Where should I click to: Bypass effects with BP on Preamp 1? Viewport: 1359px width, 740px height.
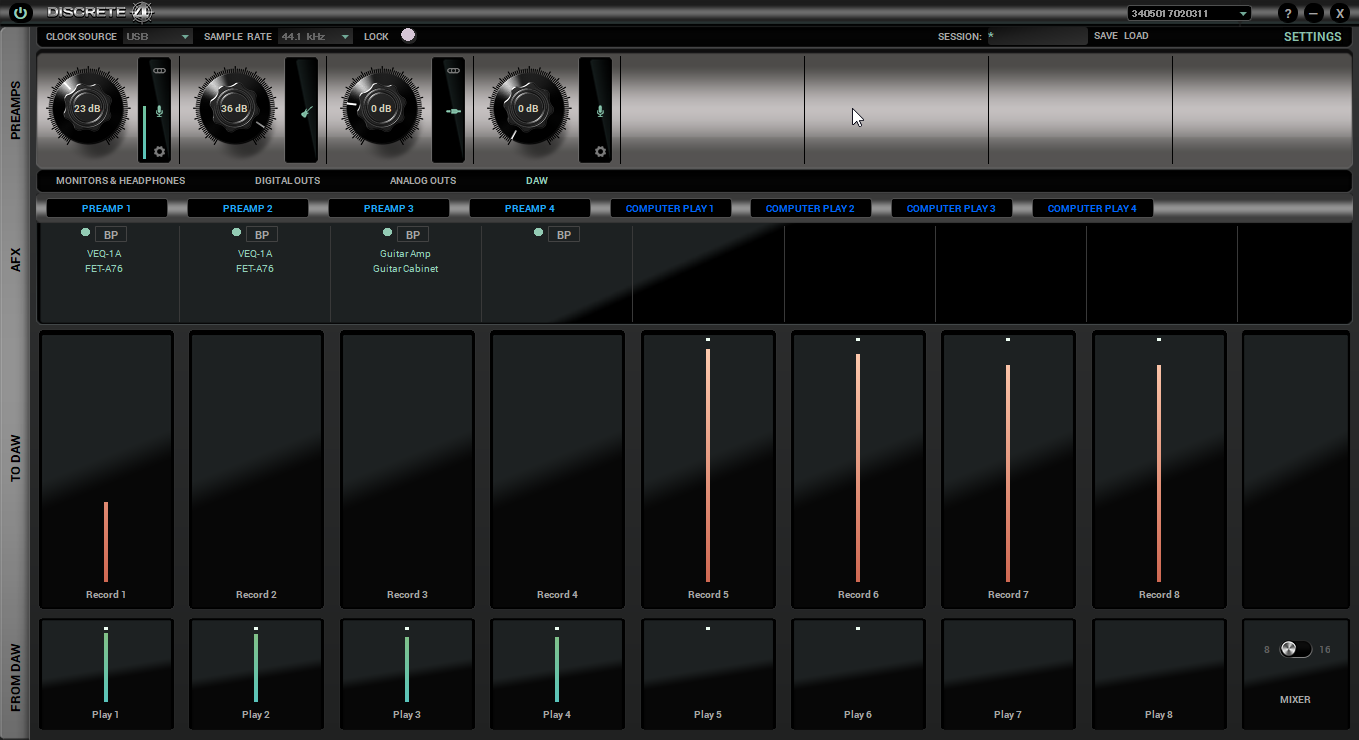coord(111,235)
